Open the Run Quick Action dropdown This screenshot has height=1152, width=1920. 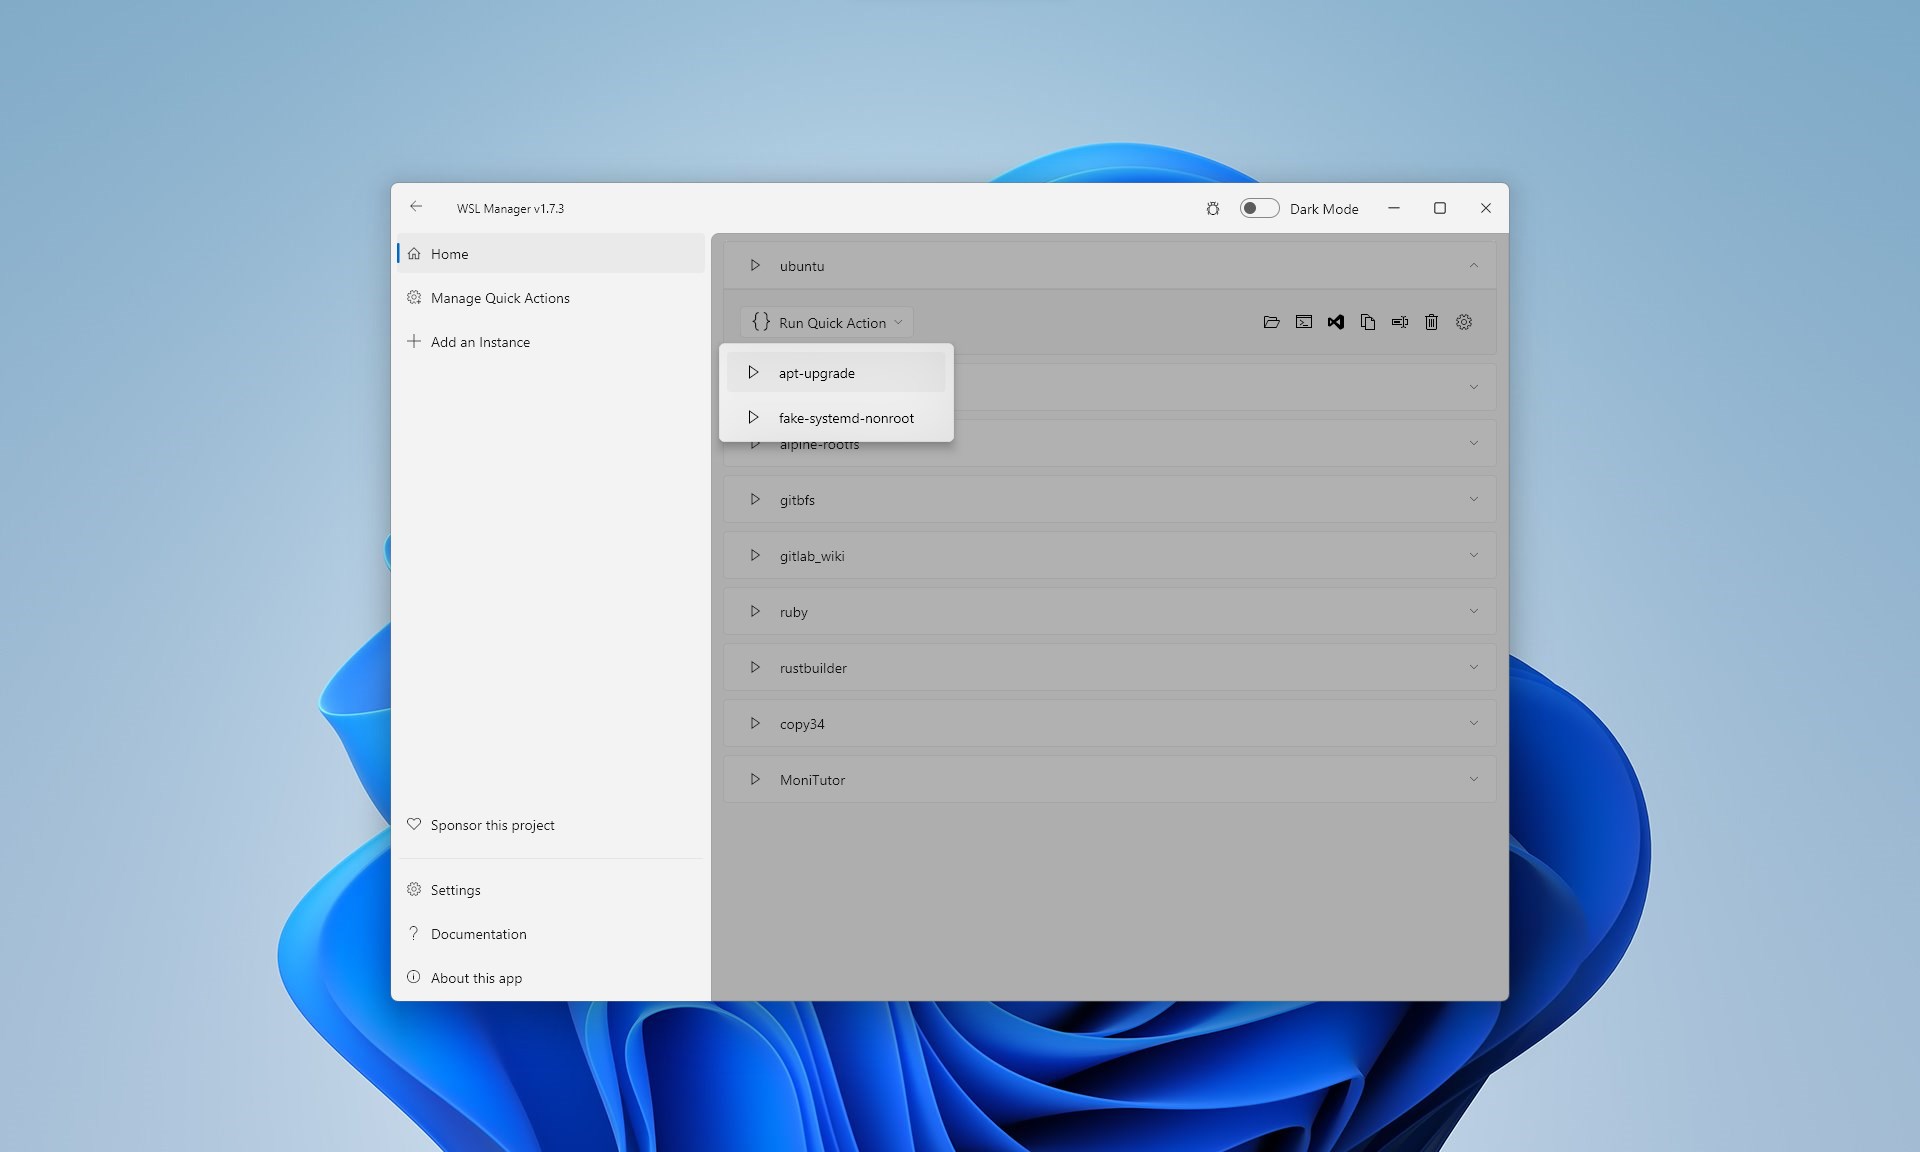[x=826, y=322]
